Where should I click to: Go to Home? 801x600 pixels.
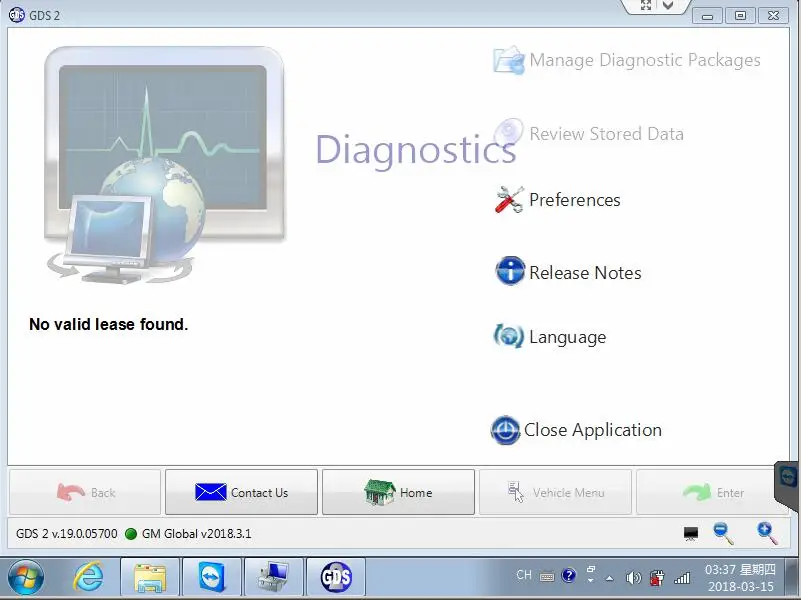(398, 492)
